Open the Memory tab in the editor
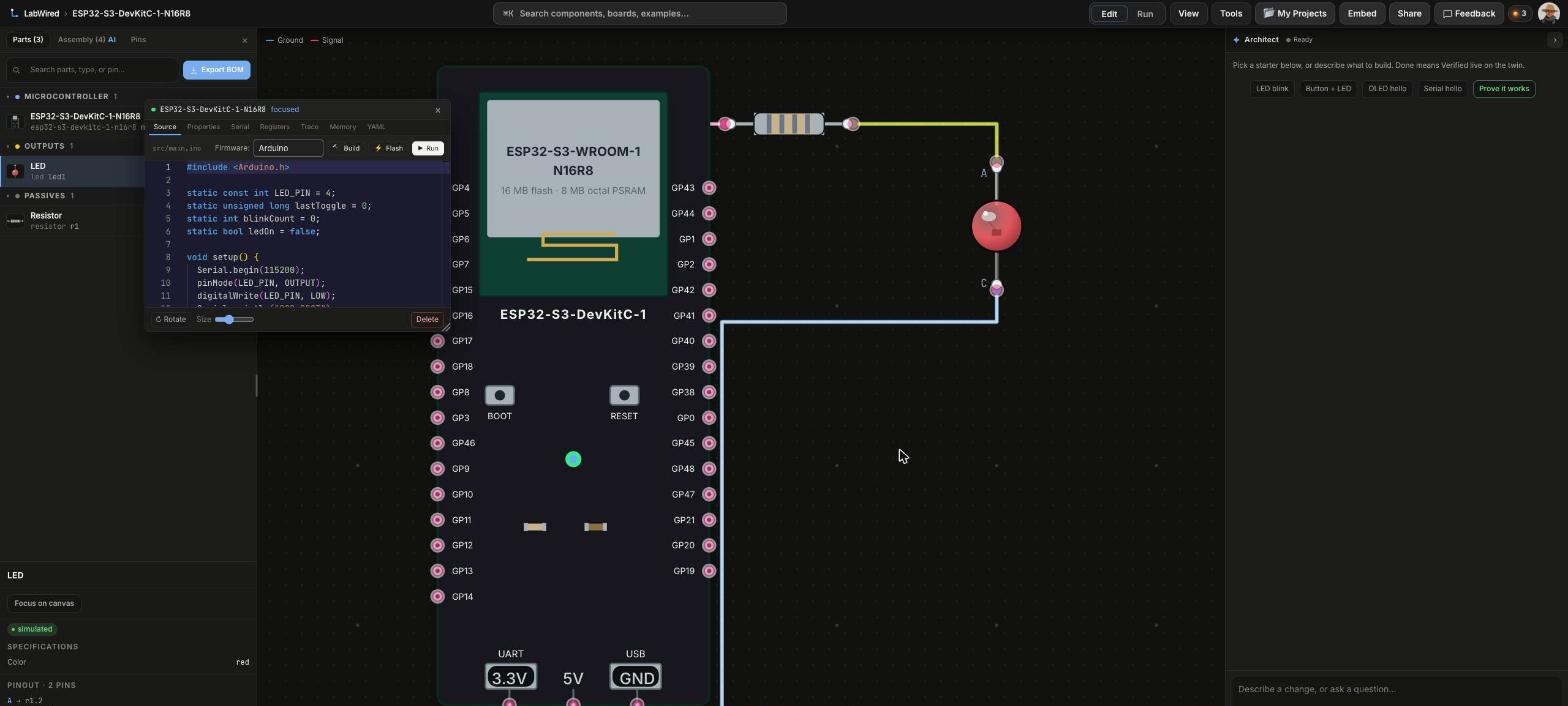Screen dimensions: 1568x706 342,127
